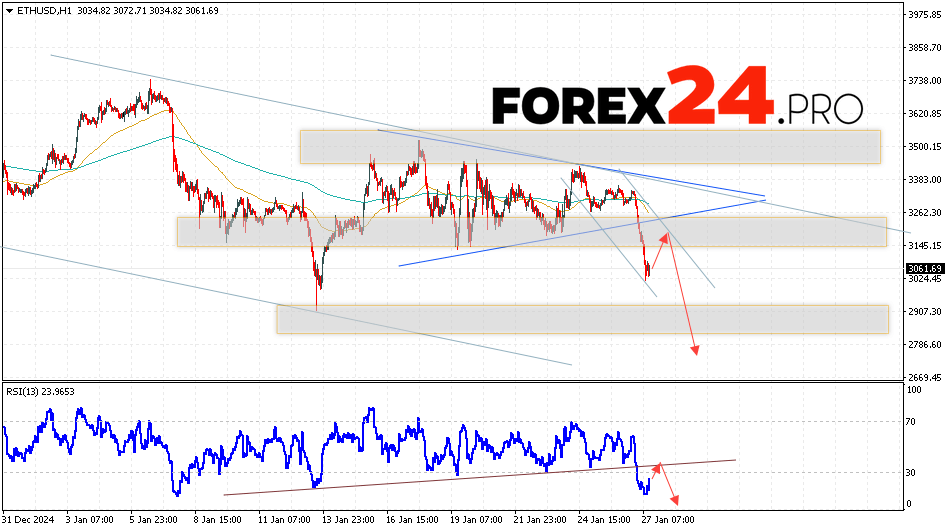Click the RSI 30 level label
949x531 pixels.
coord(912,471)
